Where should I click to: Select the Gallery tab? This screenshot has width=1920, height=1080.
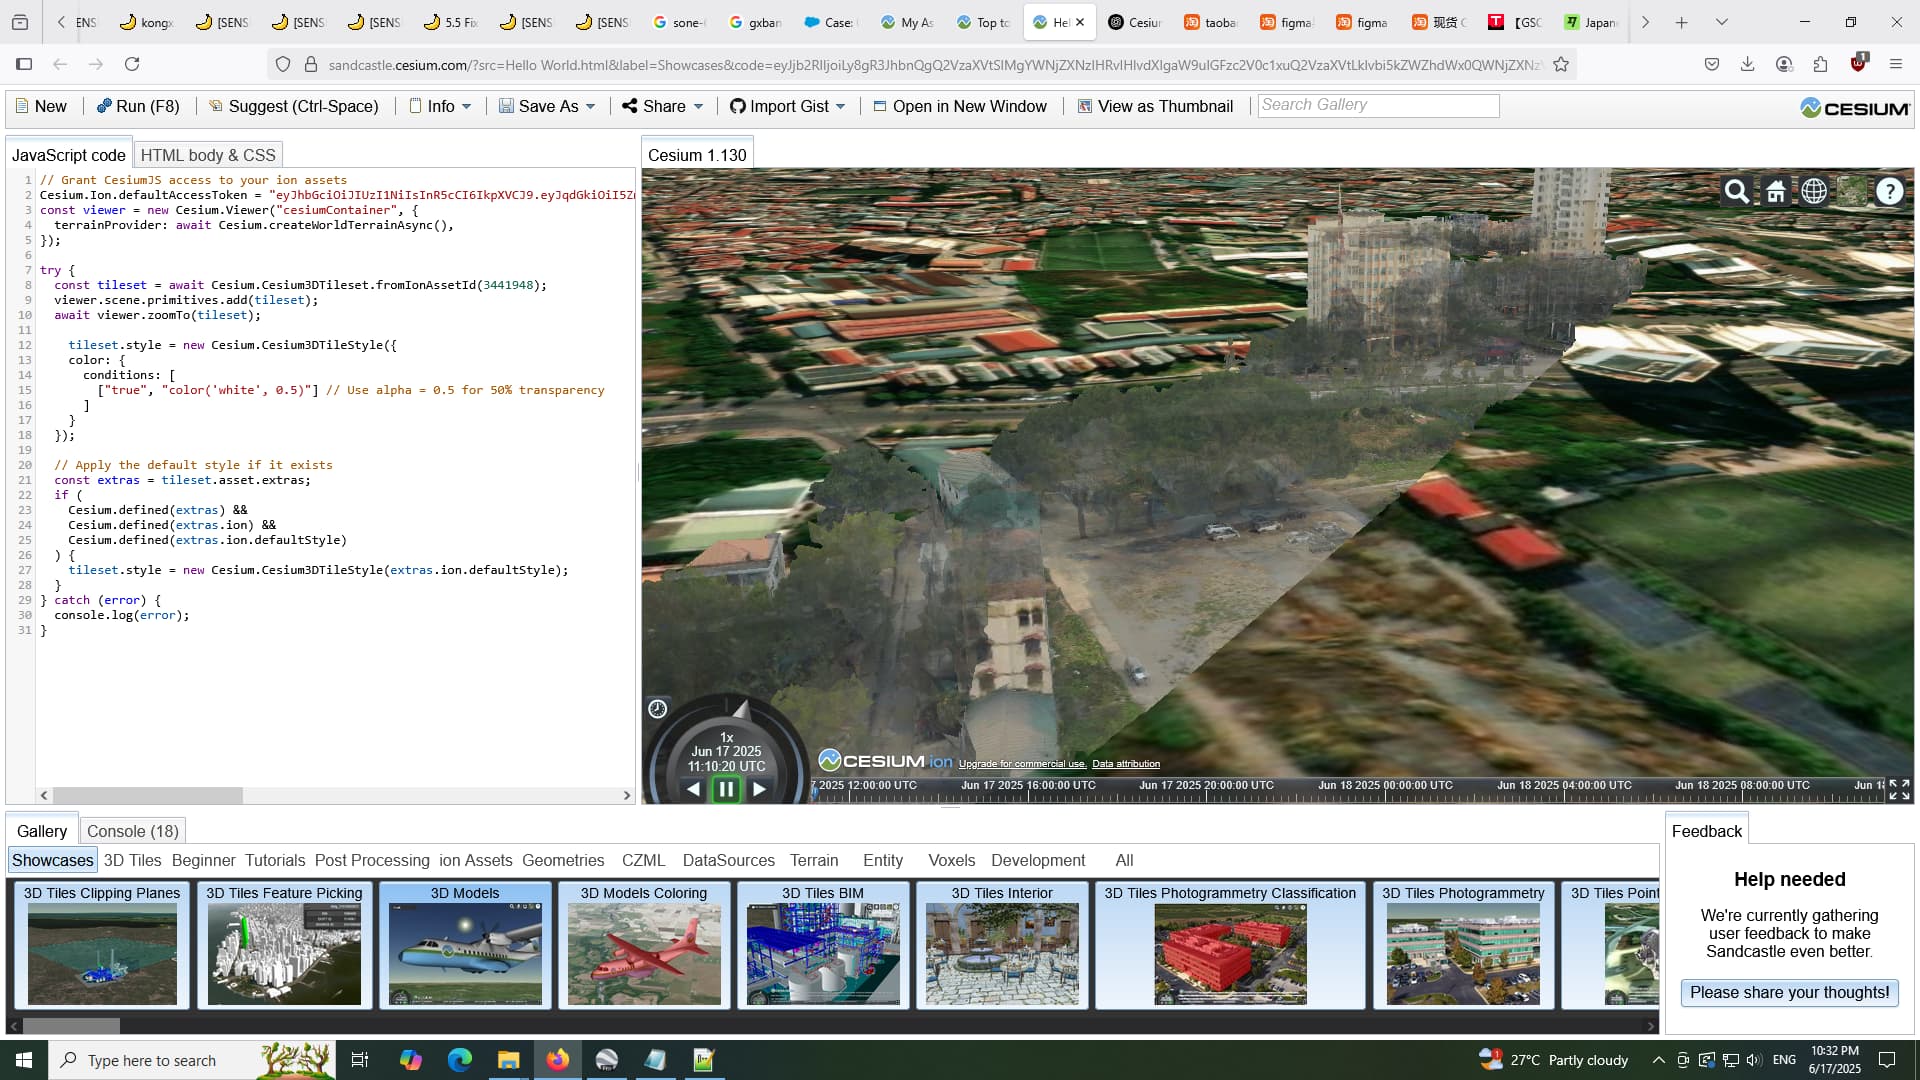coord(42,831)
